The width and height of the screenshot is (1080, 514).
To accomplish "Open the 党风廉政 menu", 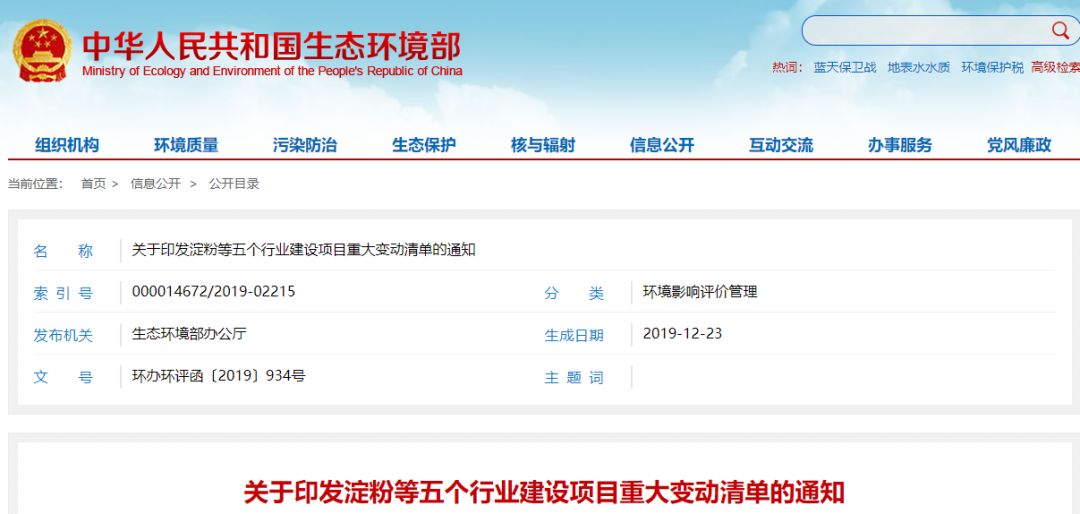I will [1019, 145].
